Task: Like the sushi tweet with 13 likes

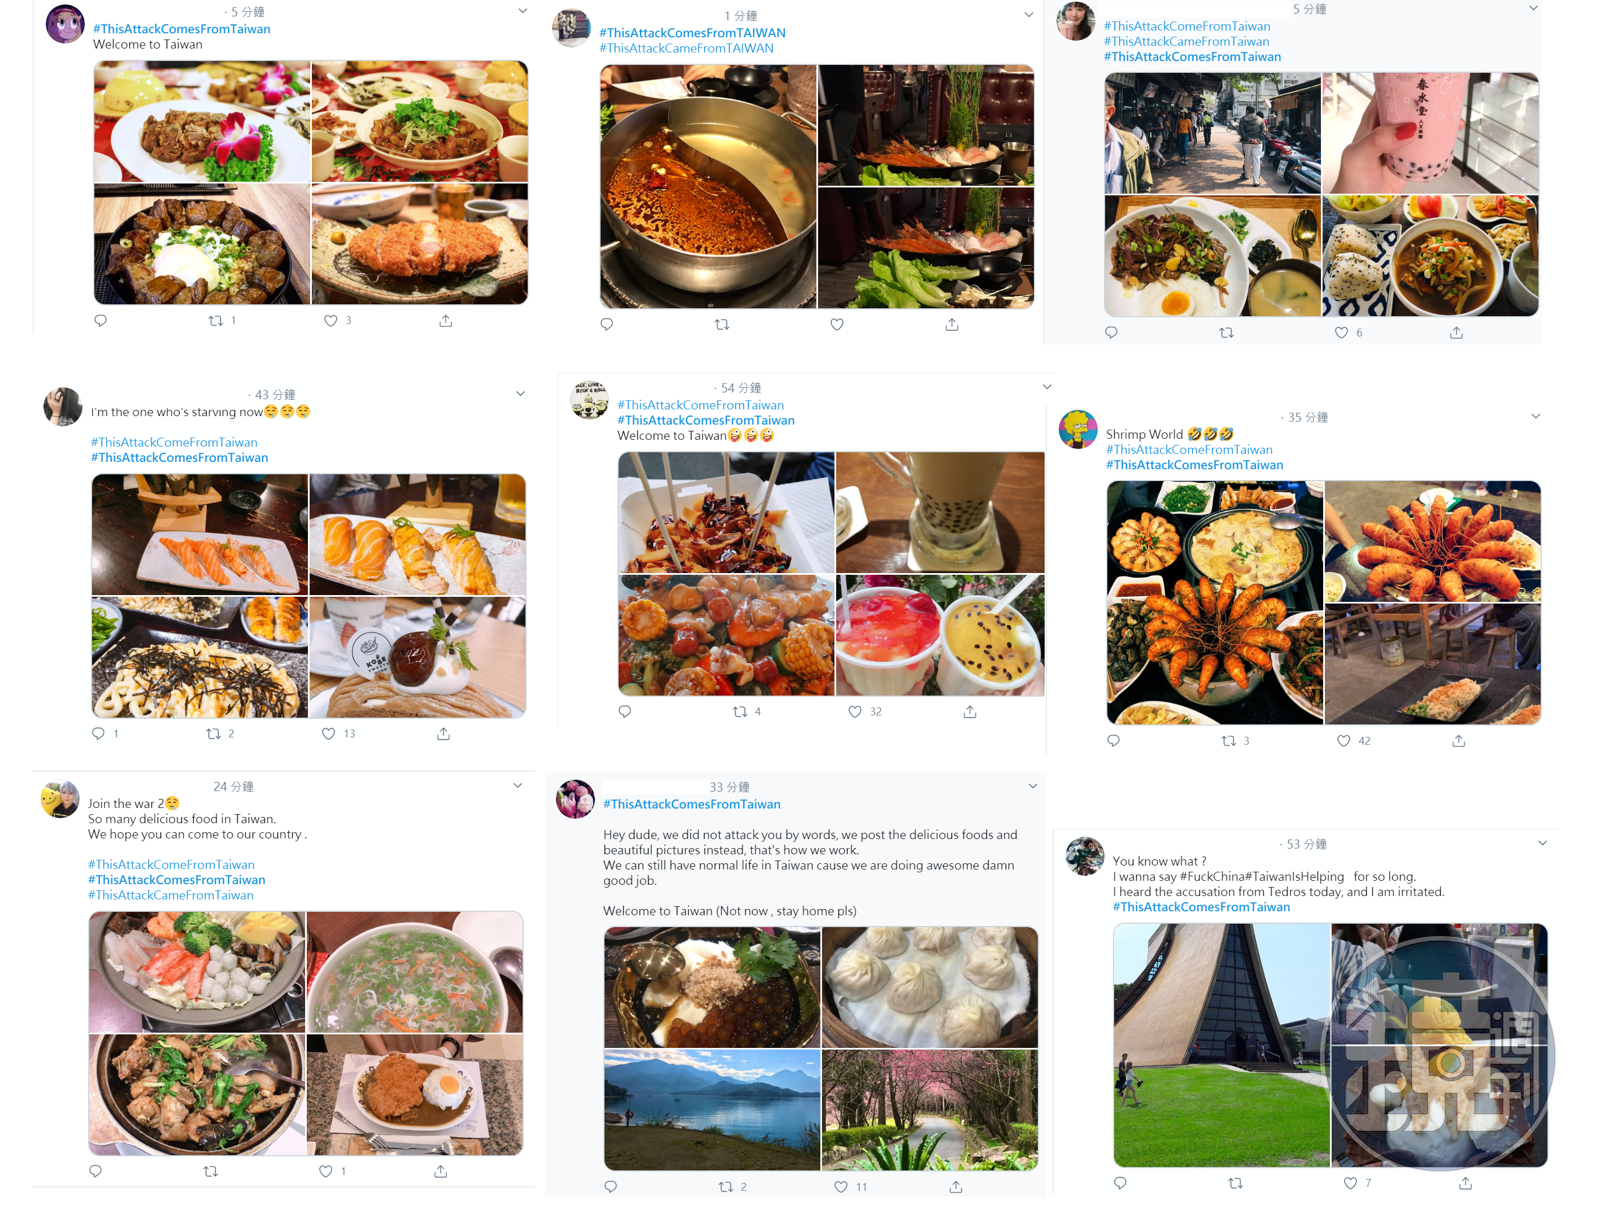Action: tap(328, 733)
